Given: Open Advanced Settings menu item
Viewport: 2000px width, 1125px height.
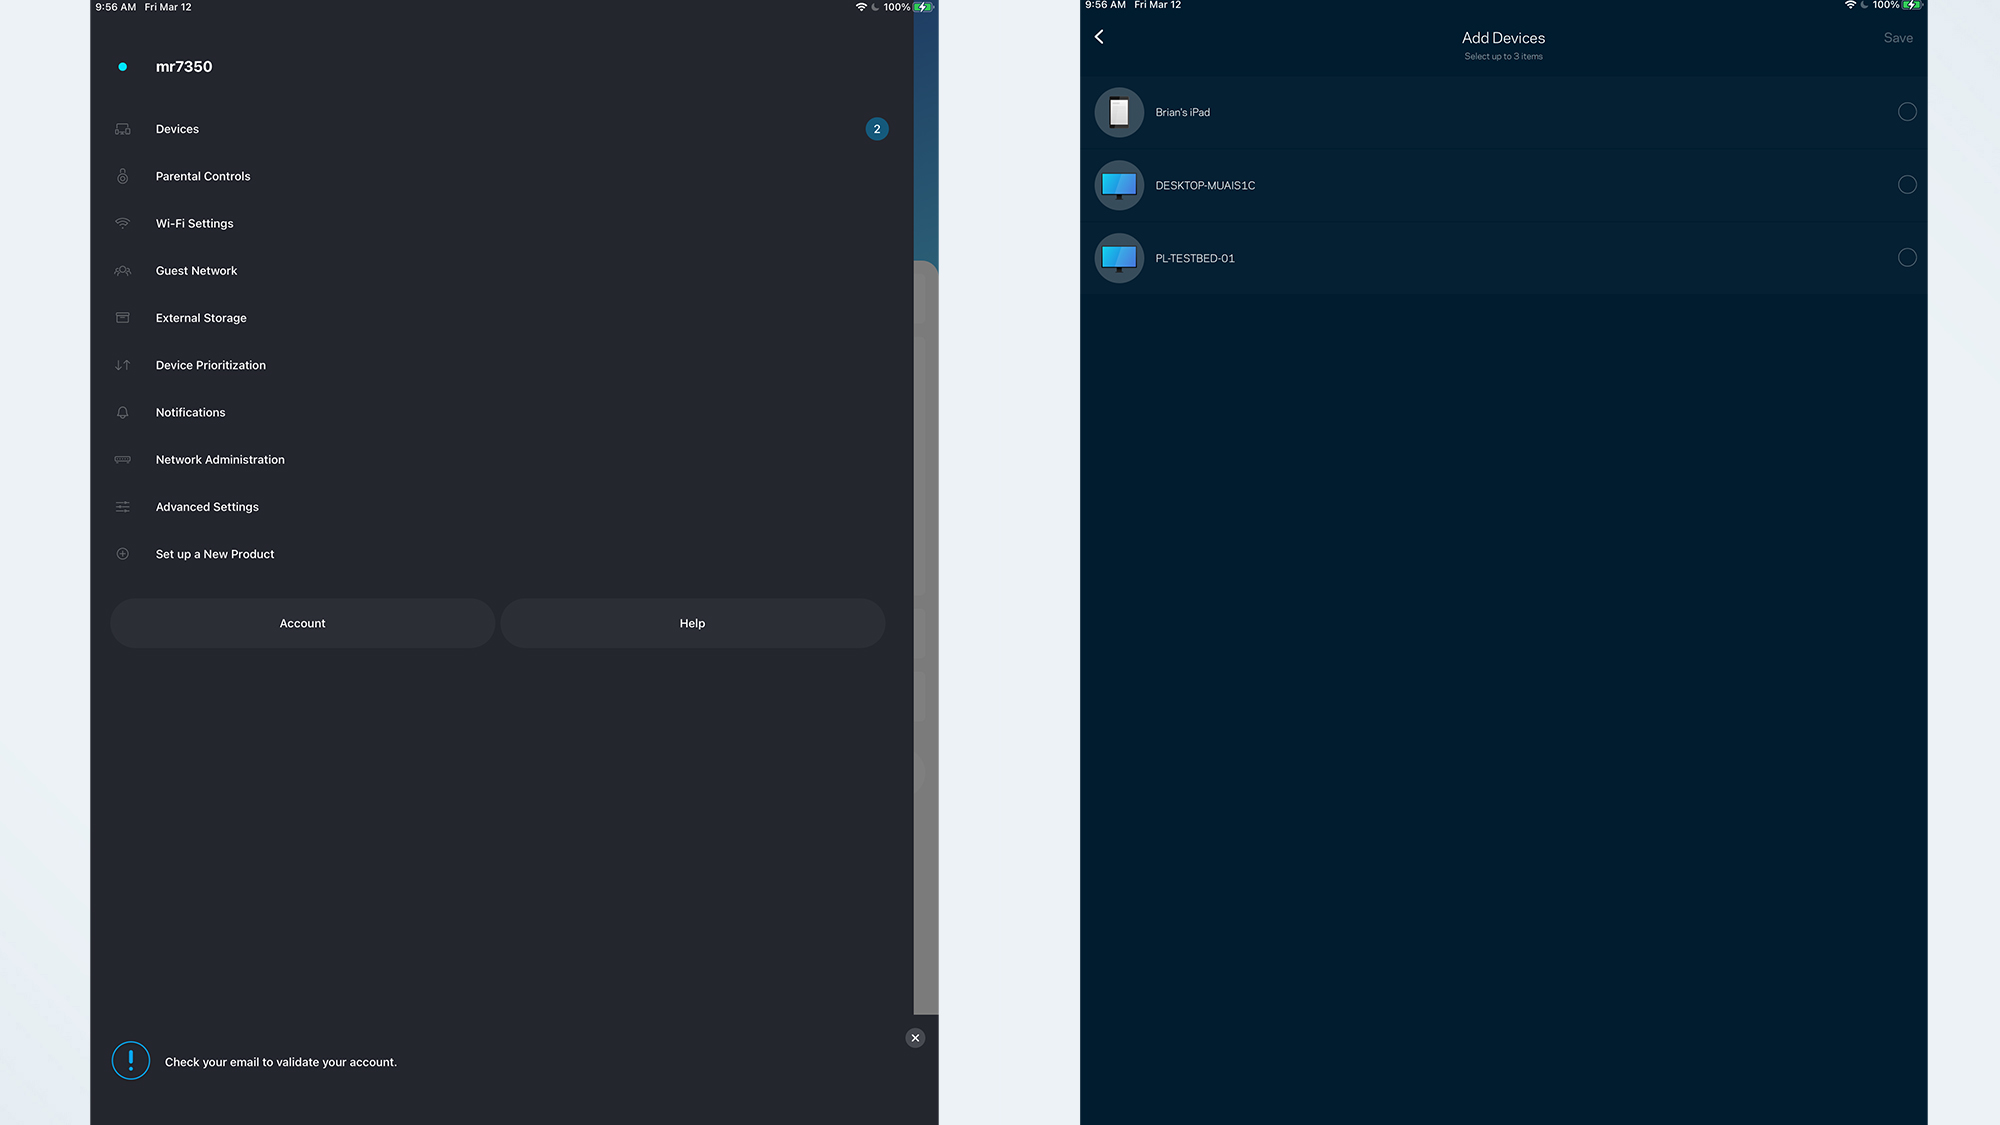Looking at the screenshot, I should pyautogui.click(x=500, y=507).
